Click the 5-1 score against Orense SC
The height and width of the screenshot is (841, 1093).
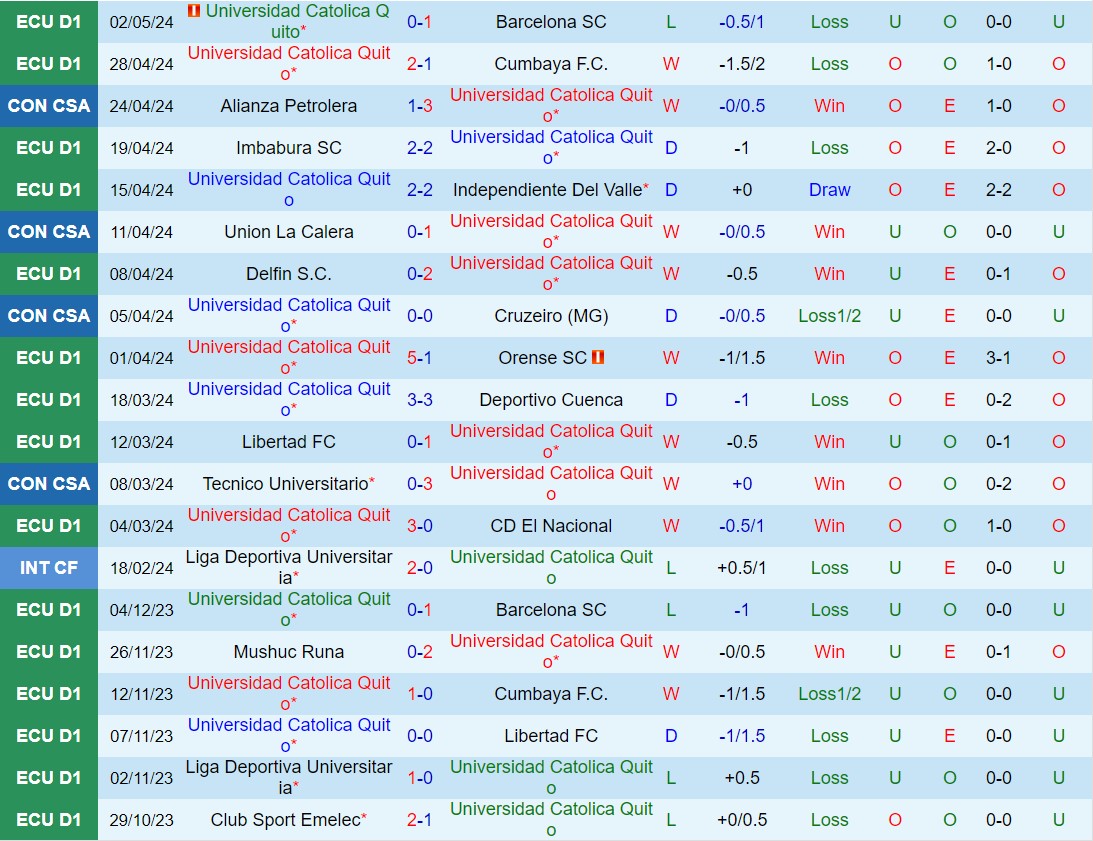[419, 358]
